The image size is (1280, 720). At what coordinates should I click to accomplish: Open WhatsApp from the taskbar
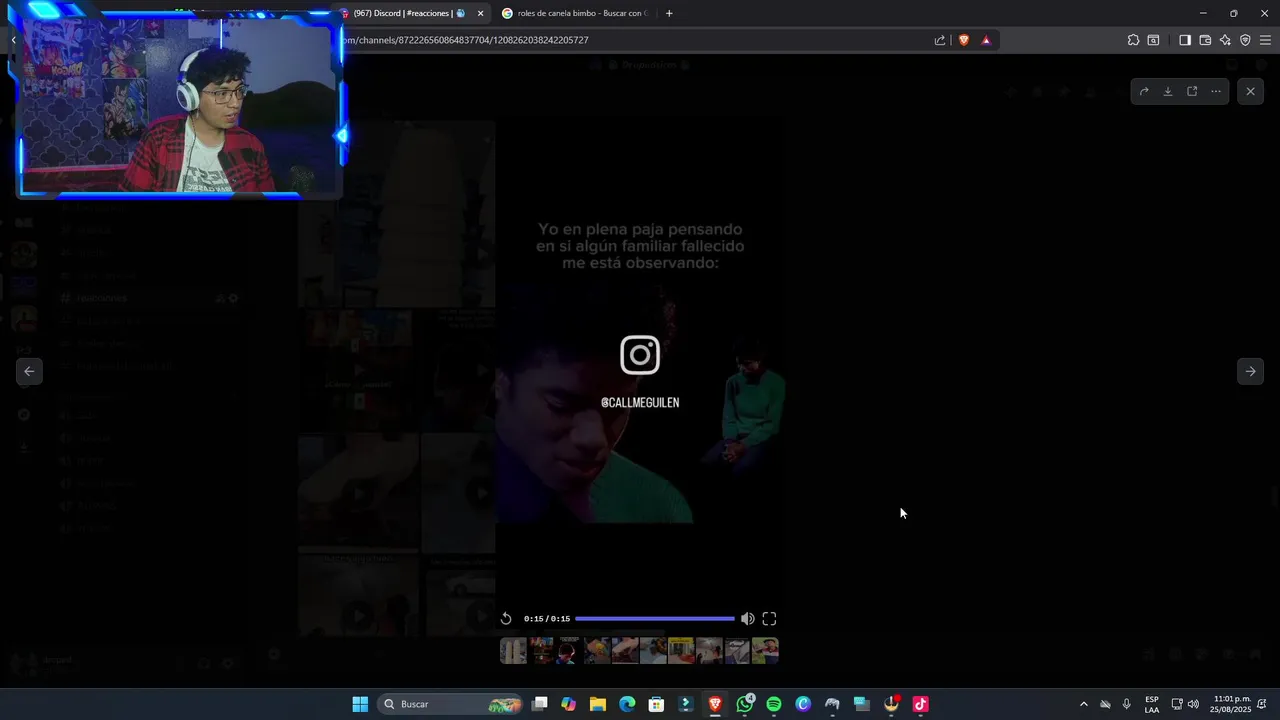pos(745,704)
